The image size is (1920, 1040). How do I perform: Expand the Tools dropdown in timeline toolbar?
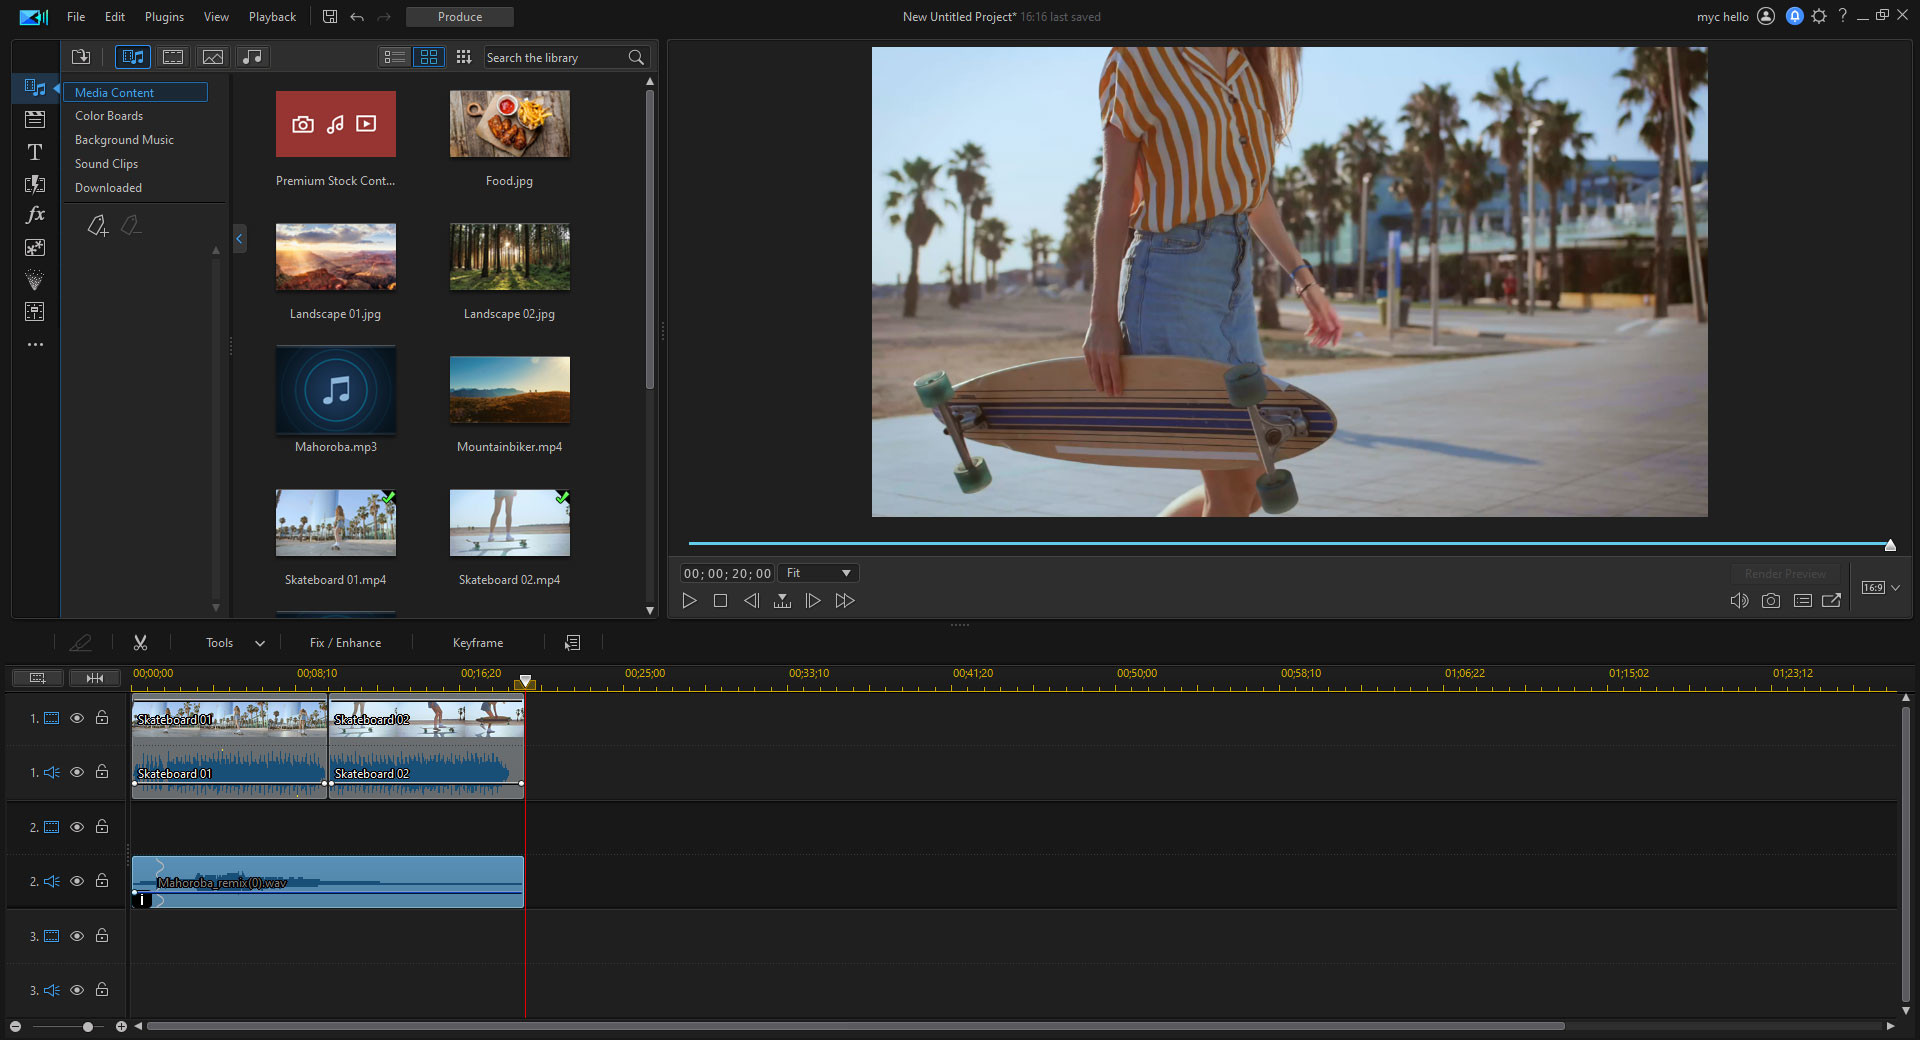pos(259,642)
